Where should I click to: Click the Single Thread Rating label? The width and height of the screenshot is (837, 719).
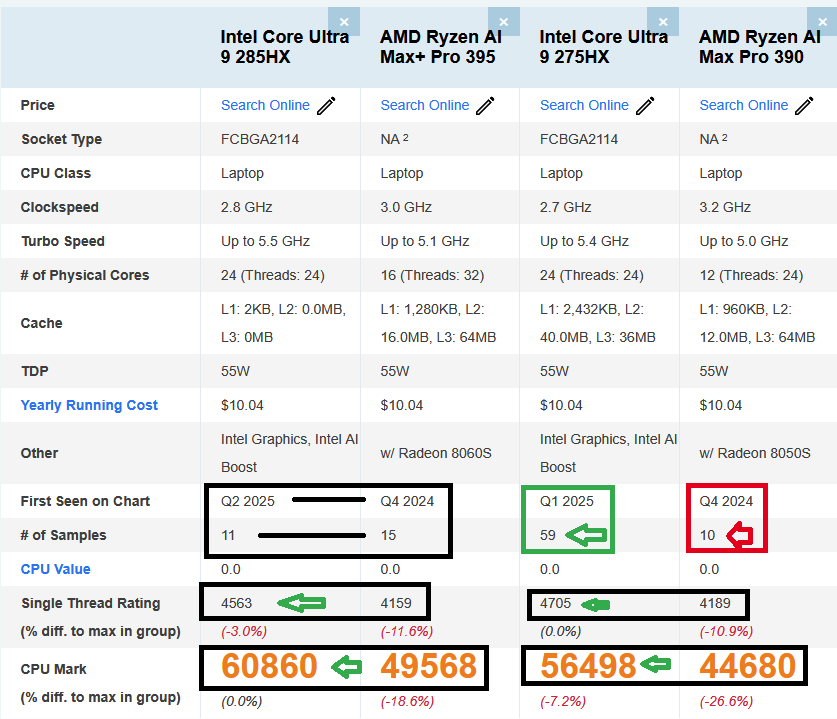[x=91, y=603]
